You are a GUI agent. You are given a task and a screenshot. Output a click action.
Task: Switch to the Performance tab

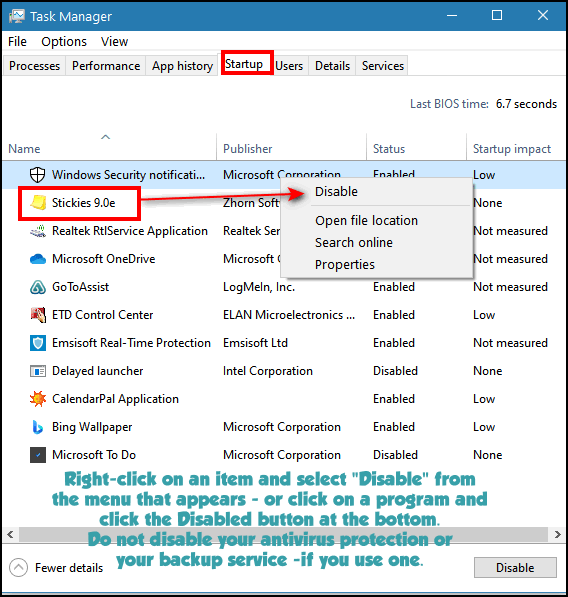(106, 66)
